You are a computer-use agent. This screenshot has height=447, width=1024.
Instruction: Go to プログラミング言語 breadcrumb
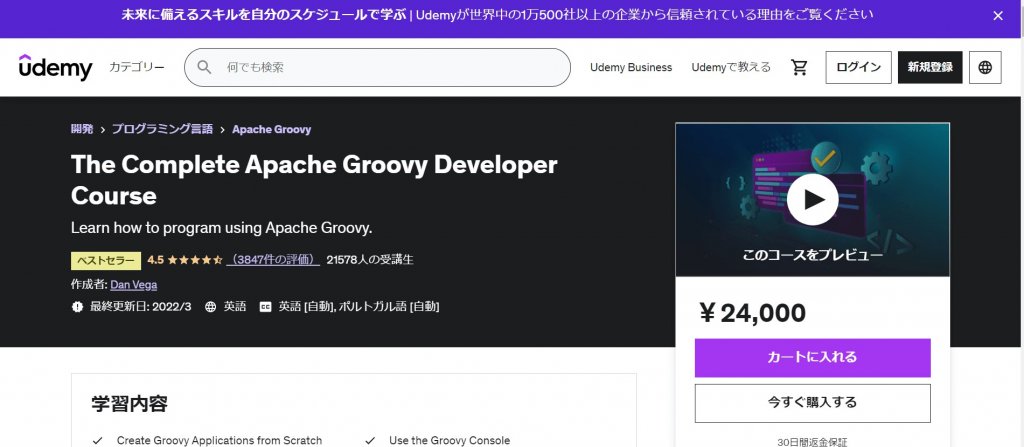[x=162, y=129]
